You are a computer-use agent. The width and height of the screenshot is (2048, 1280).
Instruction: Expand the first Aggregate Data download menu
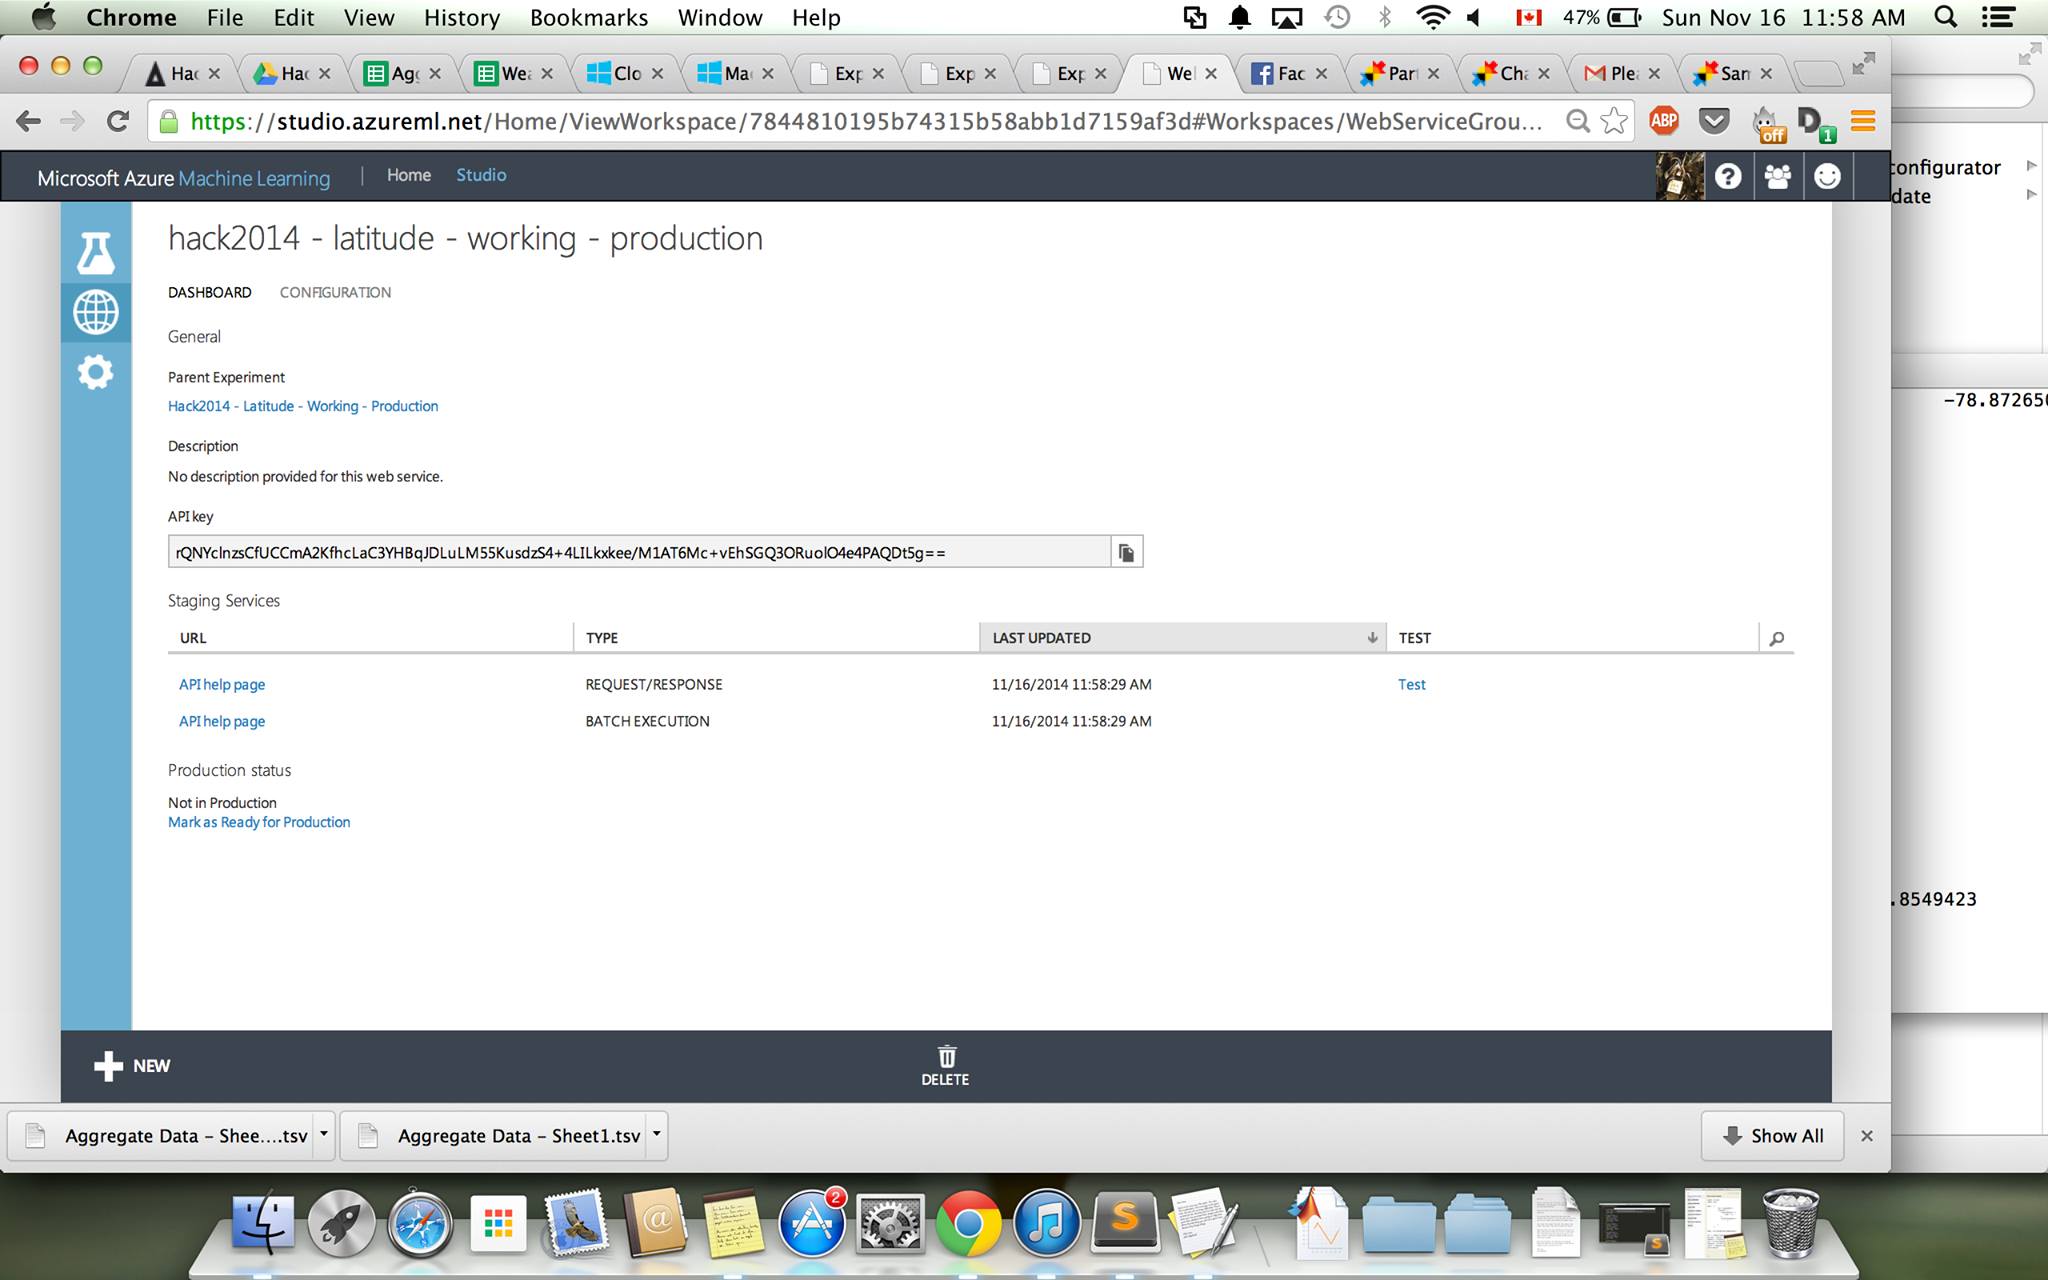point(324,1135)
